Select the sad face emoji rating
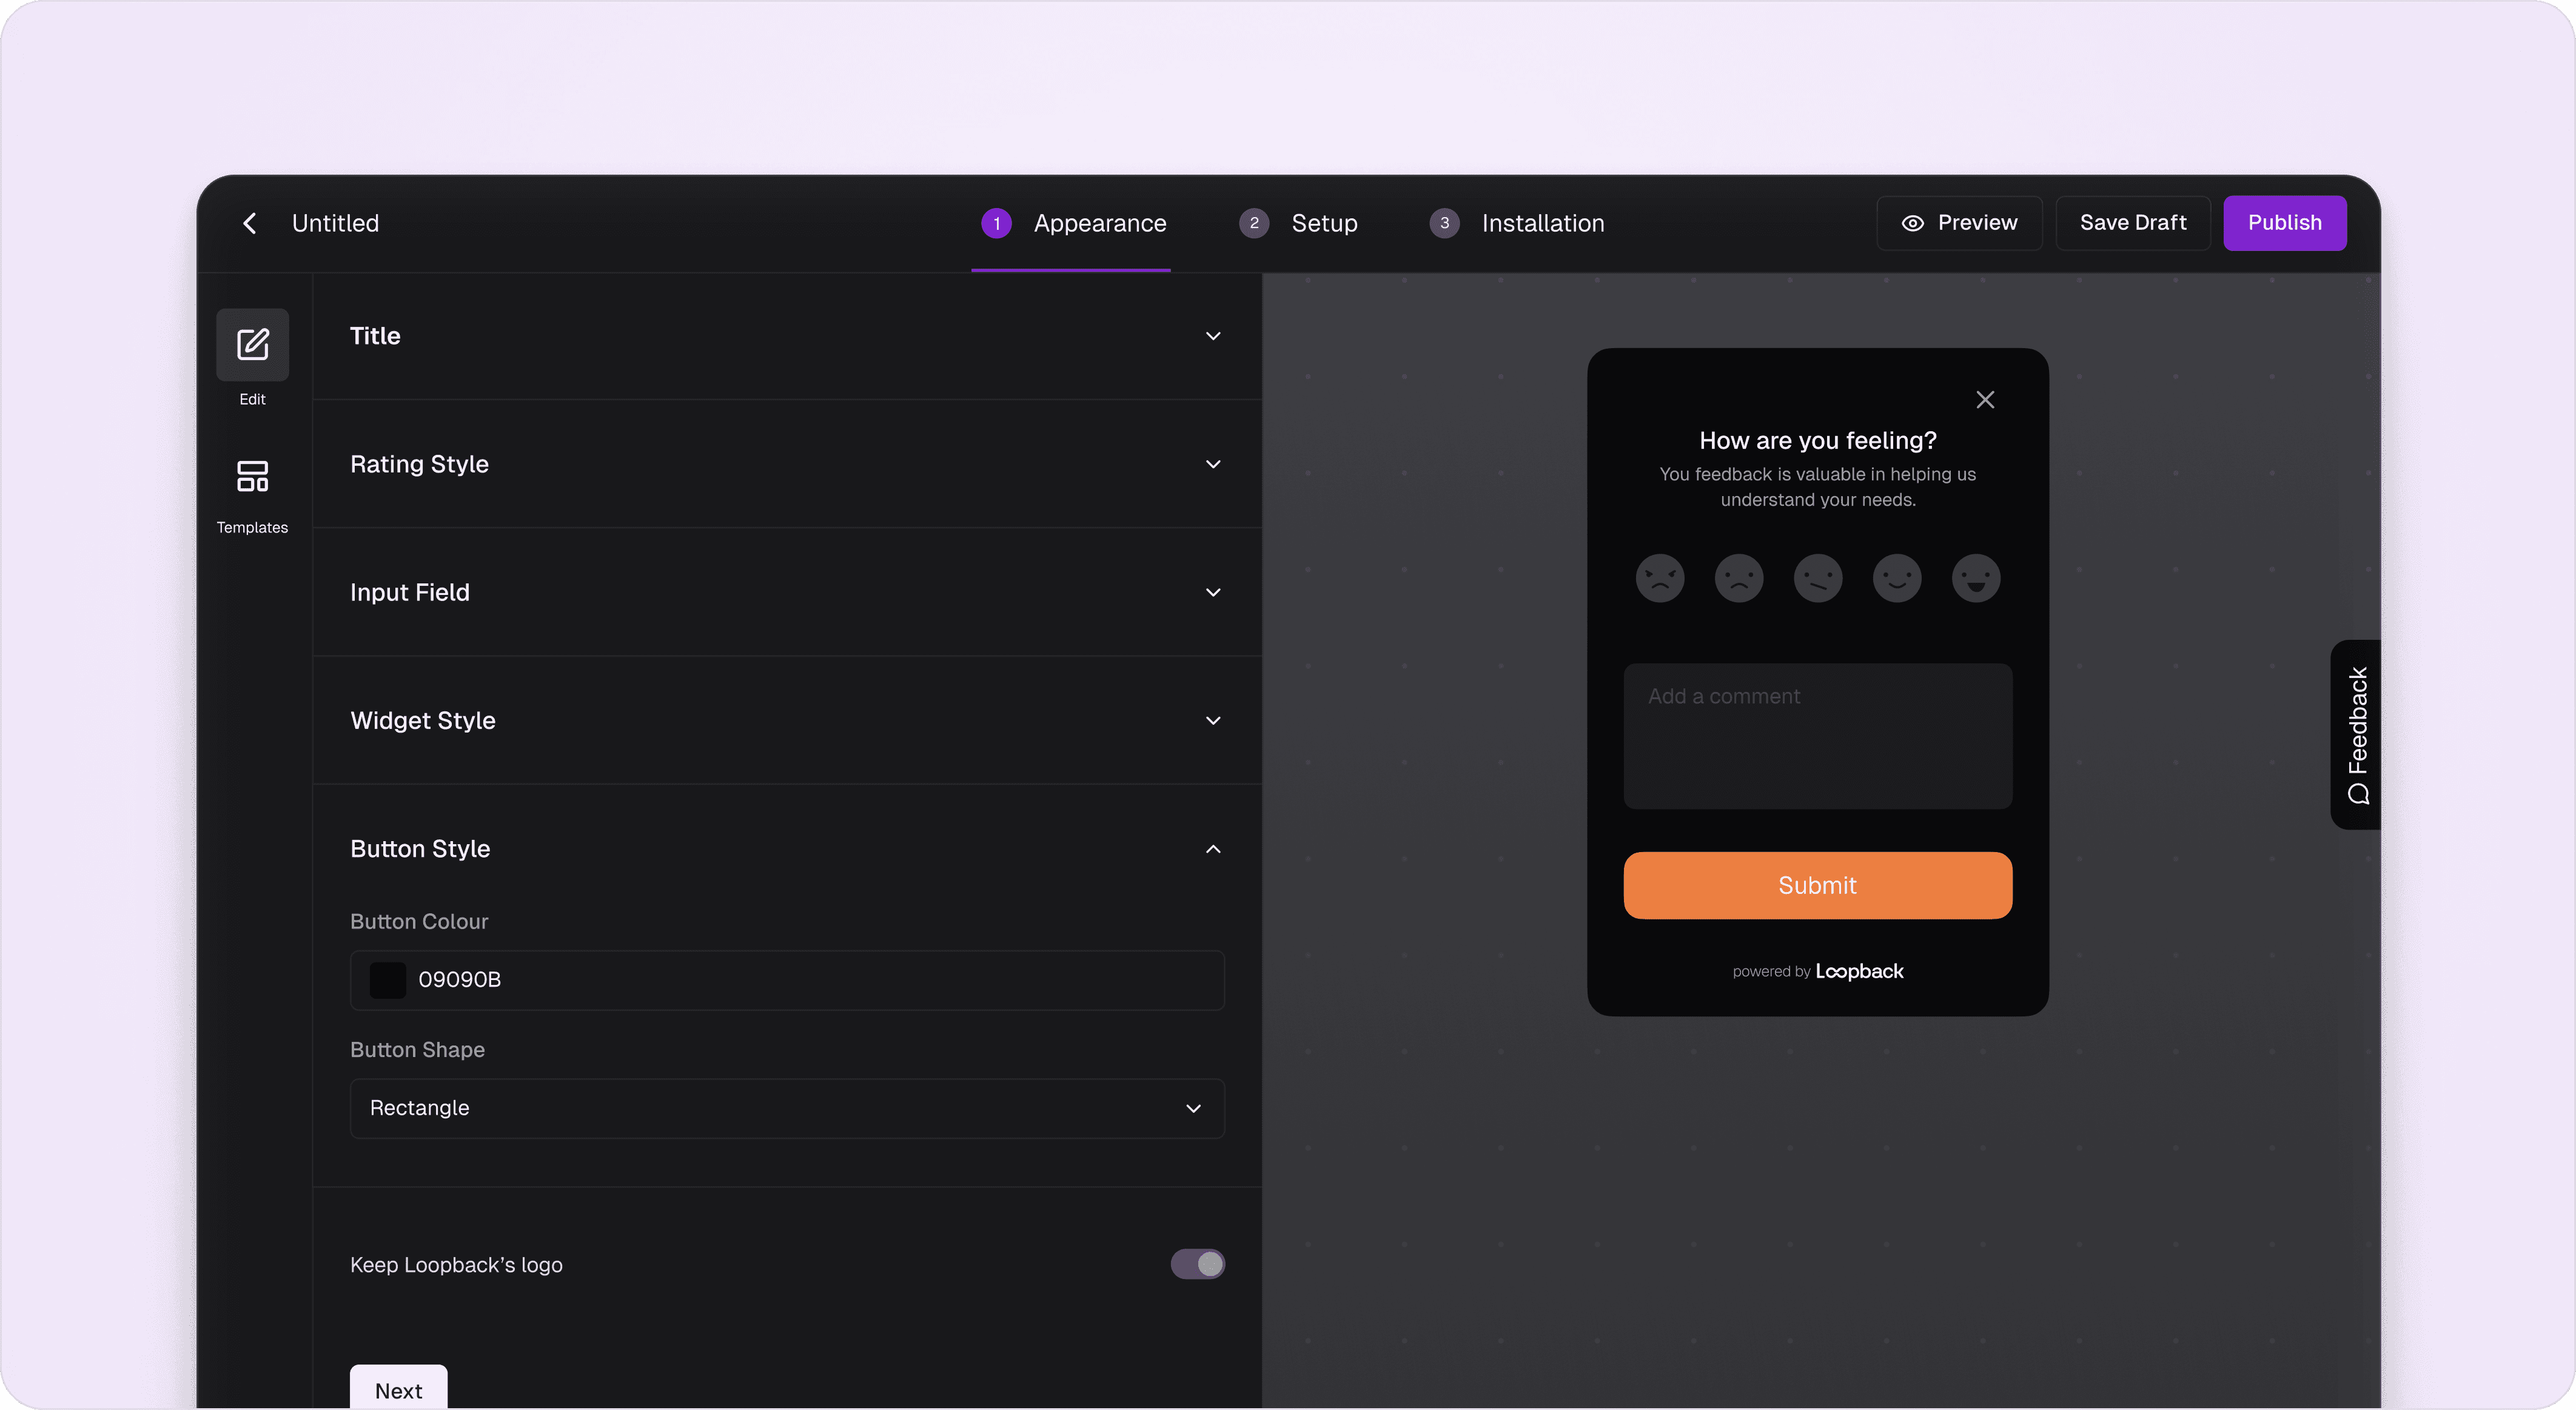Viewport: 2576px width, 1410px height. (x=1738, y=578)
